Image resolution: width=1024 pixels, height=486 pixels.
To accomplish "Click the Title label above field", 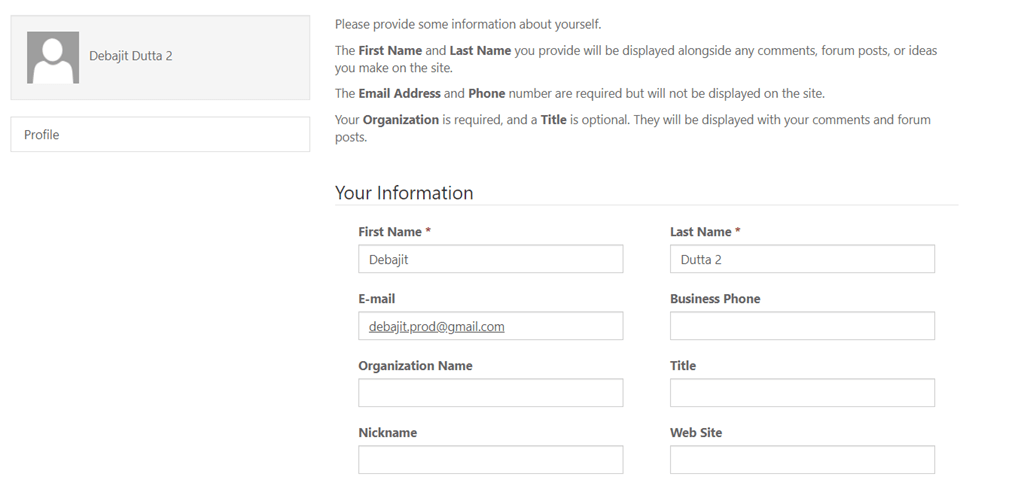I will click(x=683, y=366).
